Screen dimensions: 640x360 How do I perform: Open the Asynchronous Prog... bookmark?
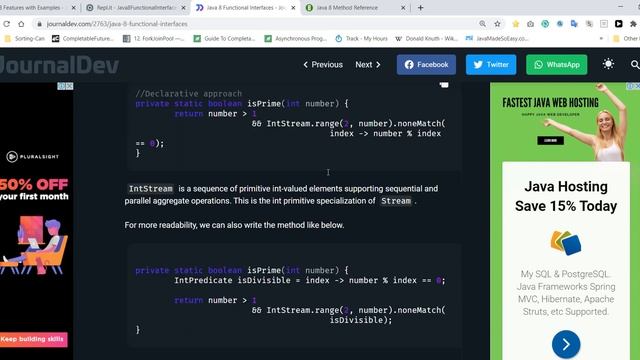point(296,38)
